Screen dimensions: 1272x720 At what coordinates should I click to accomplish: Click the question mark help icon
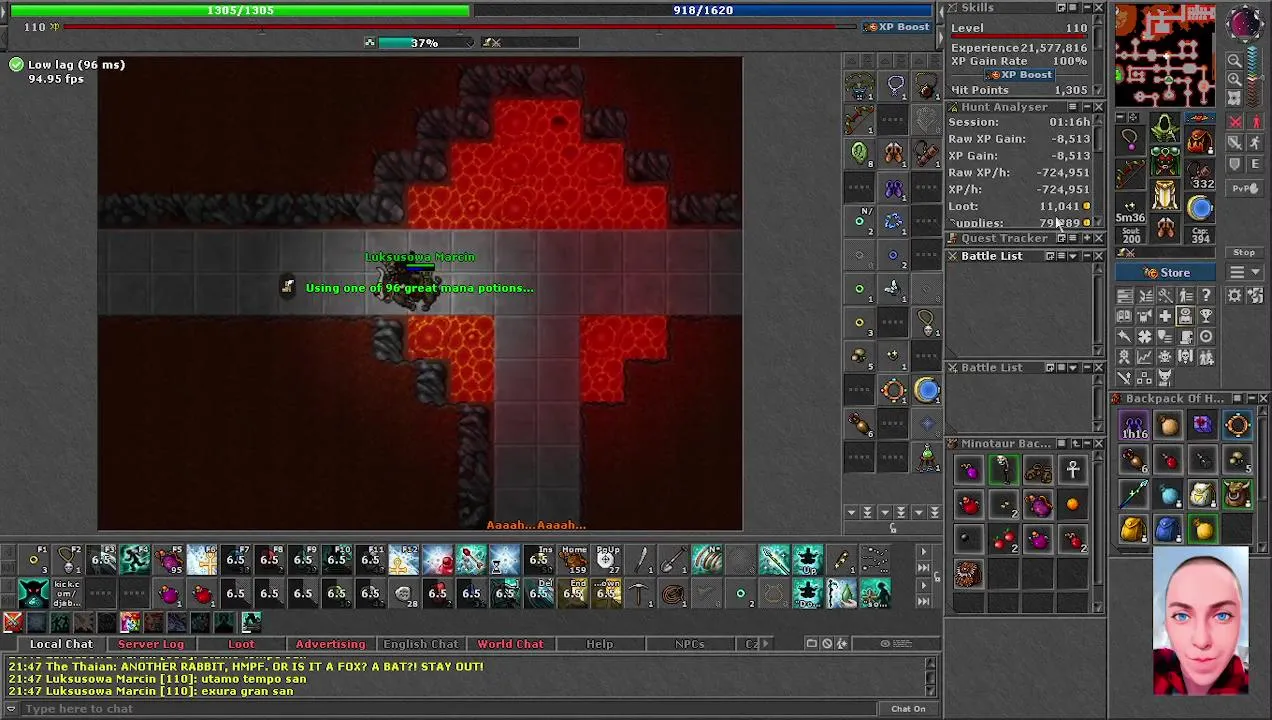(1206, 295)
